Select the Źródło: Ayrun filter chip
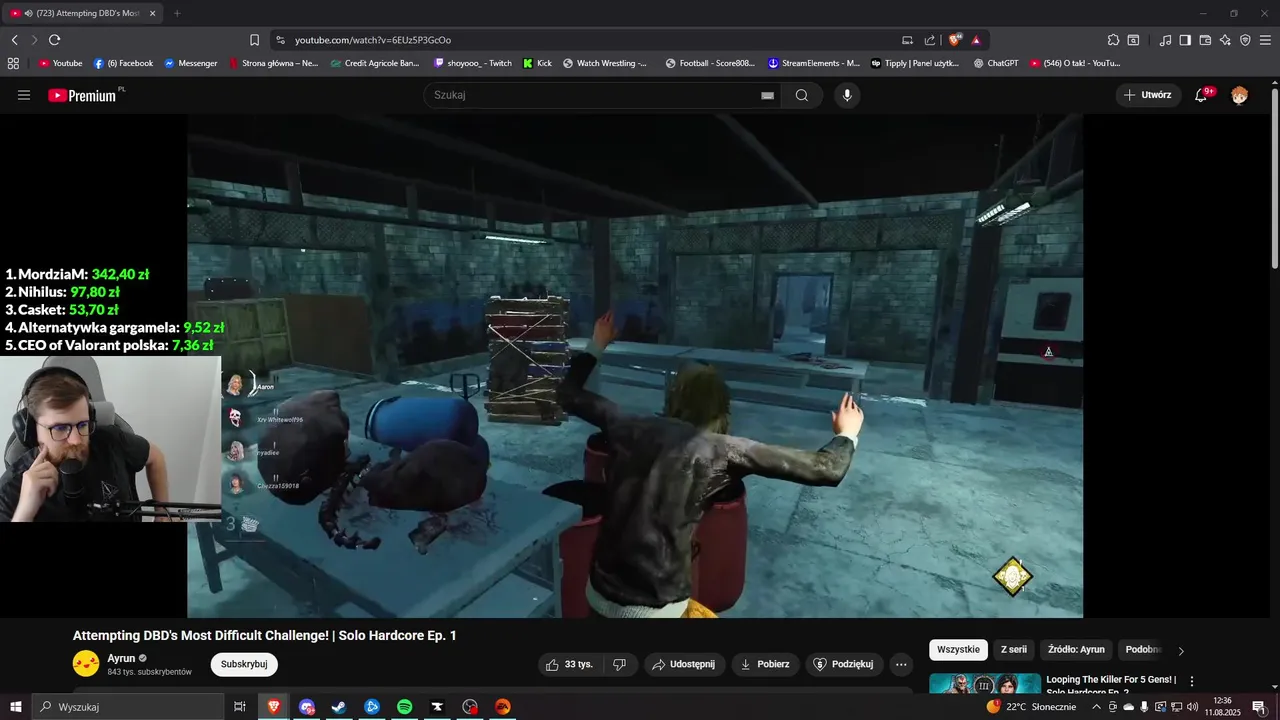 click(1076, 650)
